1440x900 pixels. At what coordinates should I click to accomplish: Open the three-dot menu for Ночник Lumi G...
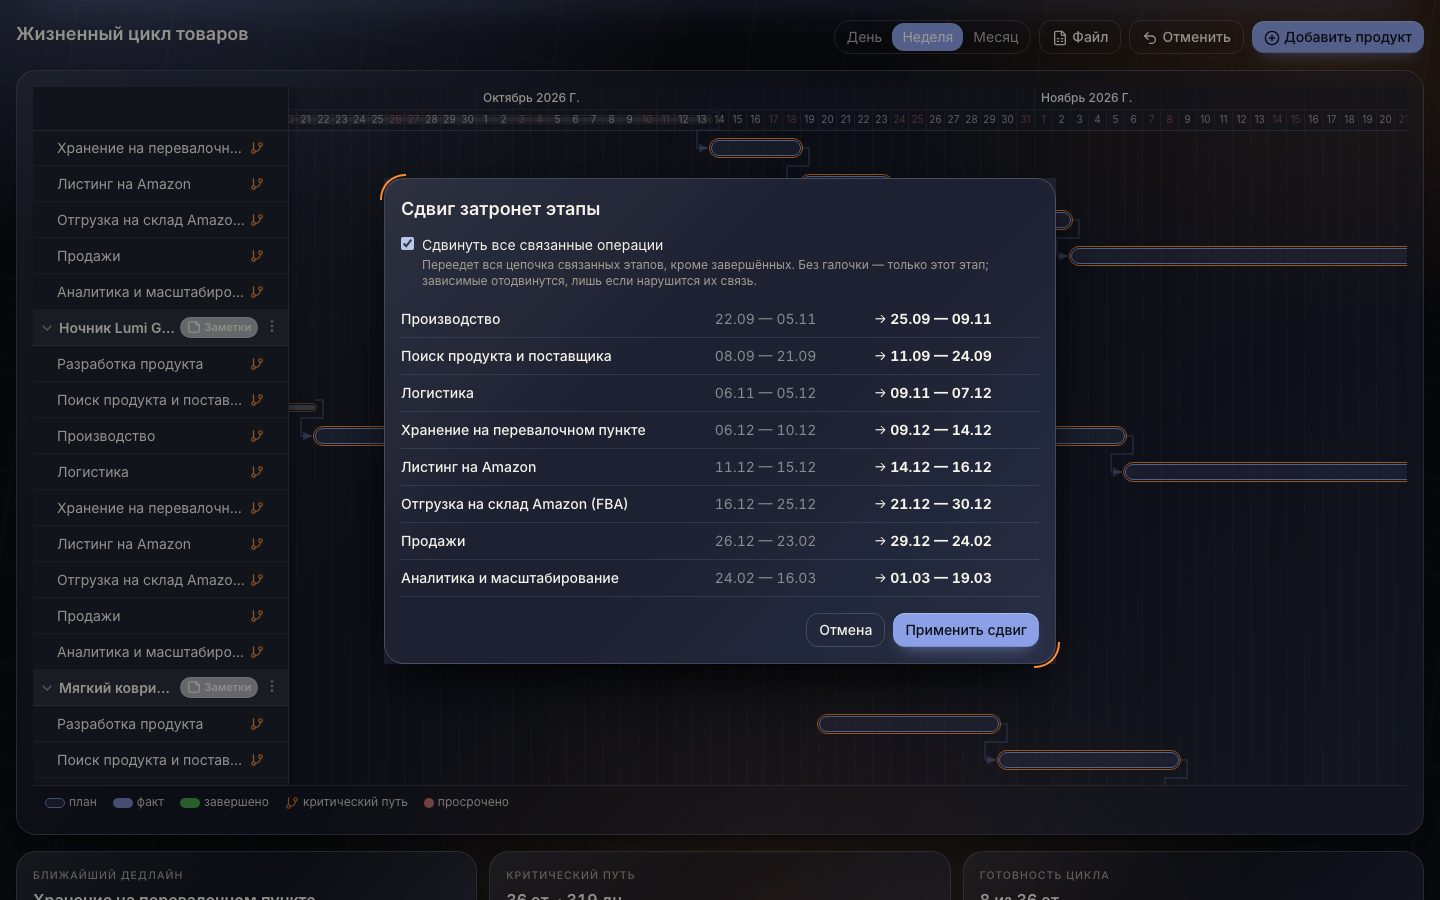272,327
